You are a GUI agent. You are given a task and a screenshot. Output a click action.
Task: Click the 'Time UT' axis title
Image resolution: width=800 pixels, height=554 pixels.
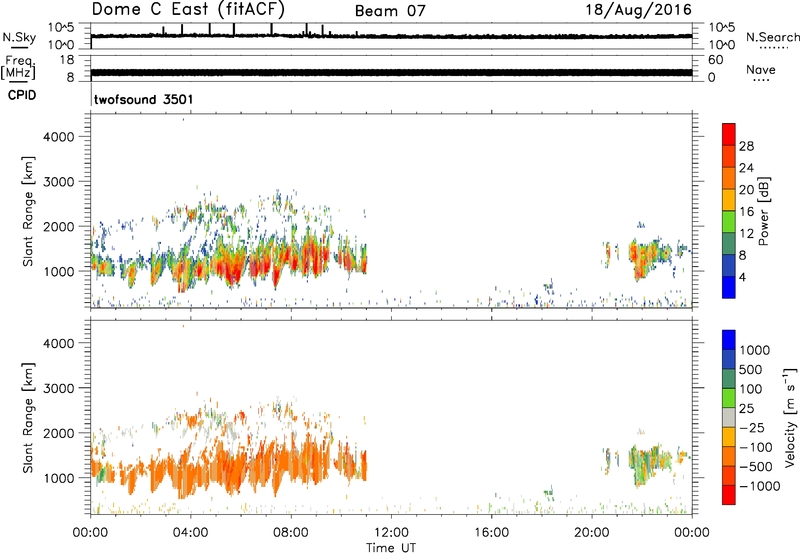pos(391,548)
